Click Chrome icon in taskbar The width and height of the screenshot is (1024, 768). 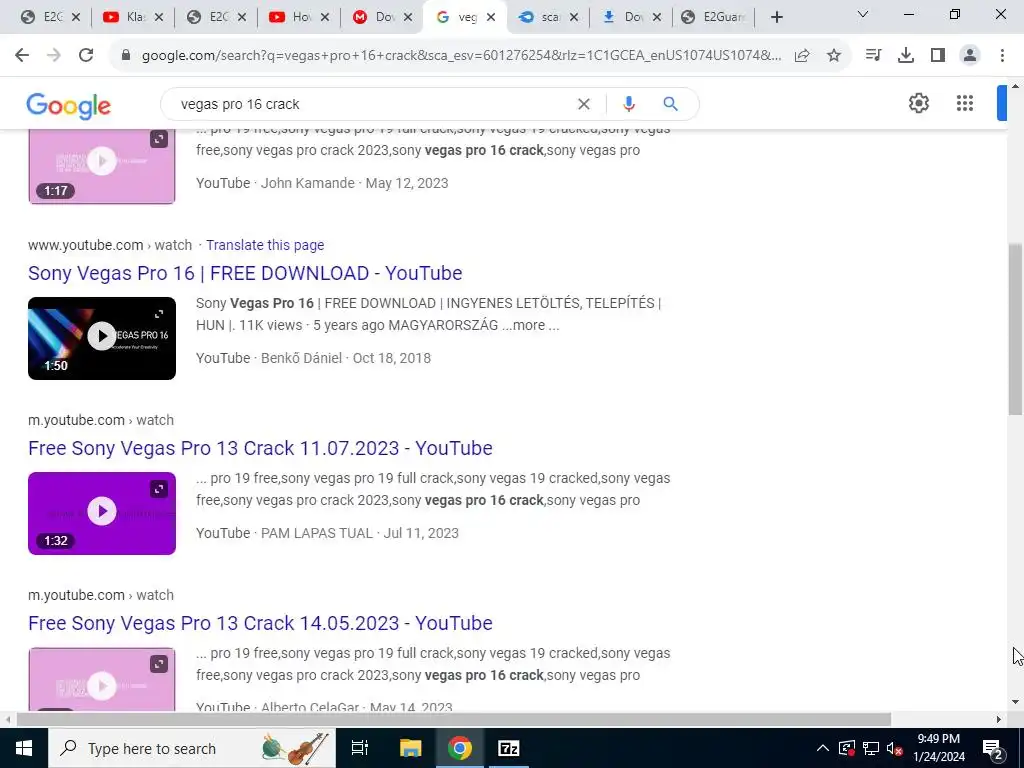pos(460,748)
